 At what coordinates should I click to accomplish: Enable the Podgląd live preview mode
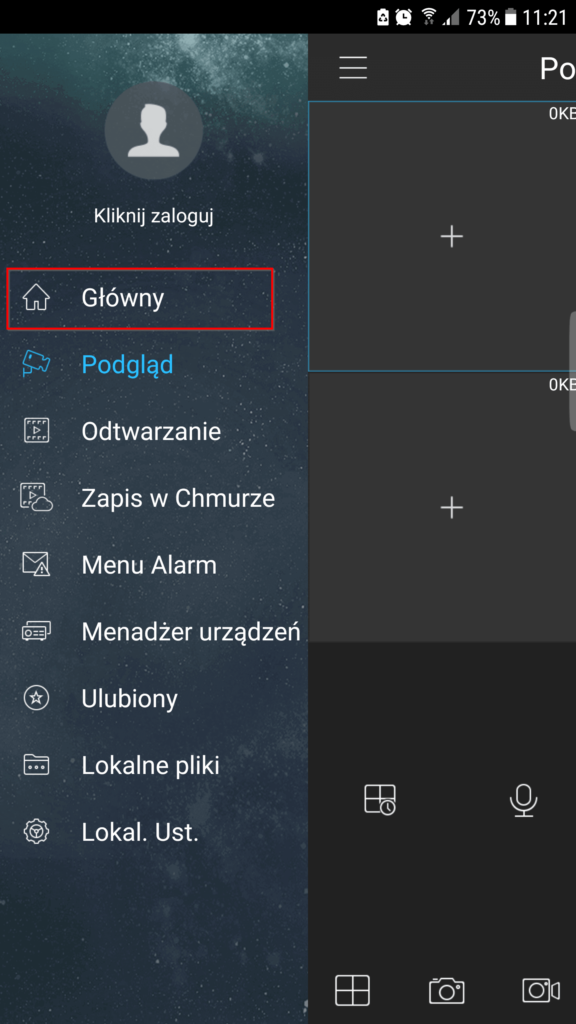127,364
